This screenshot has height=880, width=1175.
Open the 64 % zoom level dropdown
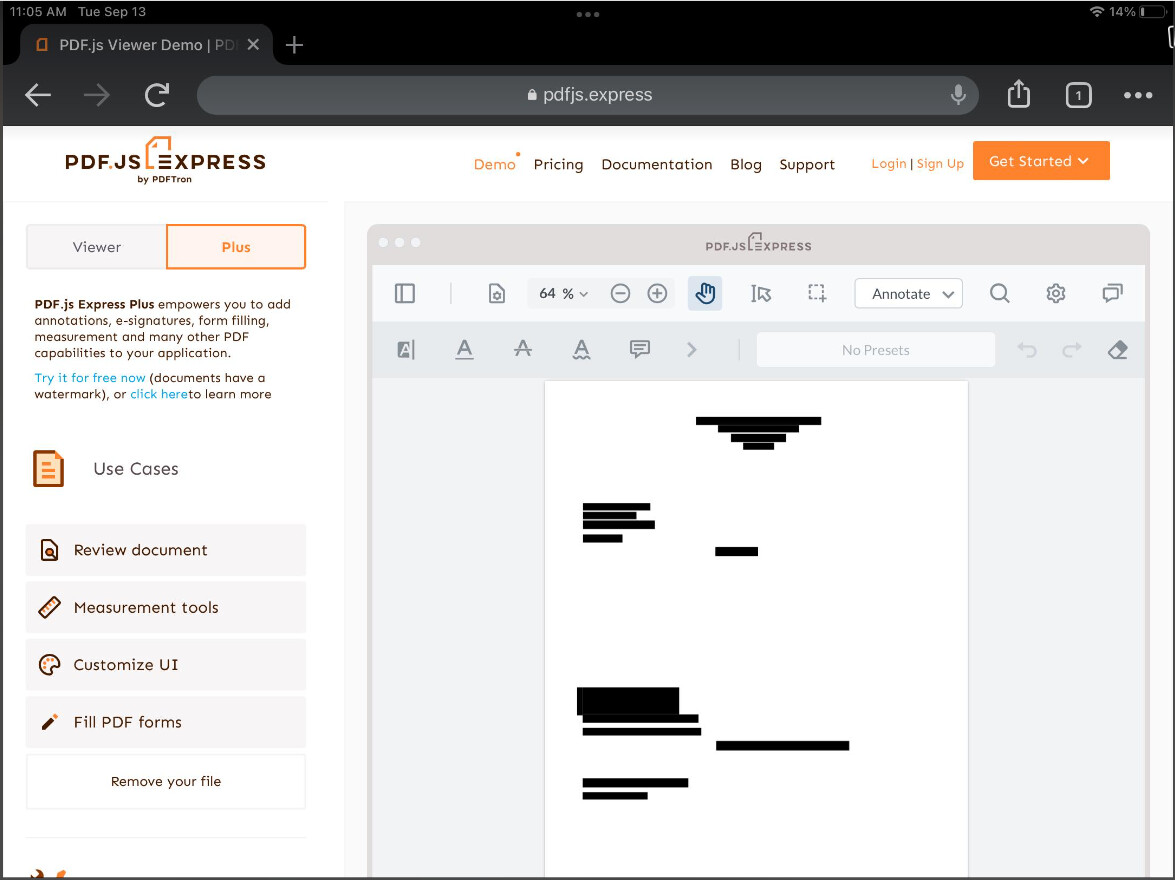[x=563, y=293]
